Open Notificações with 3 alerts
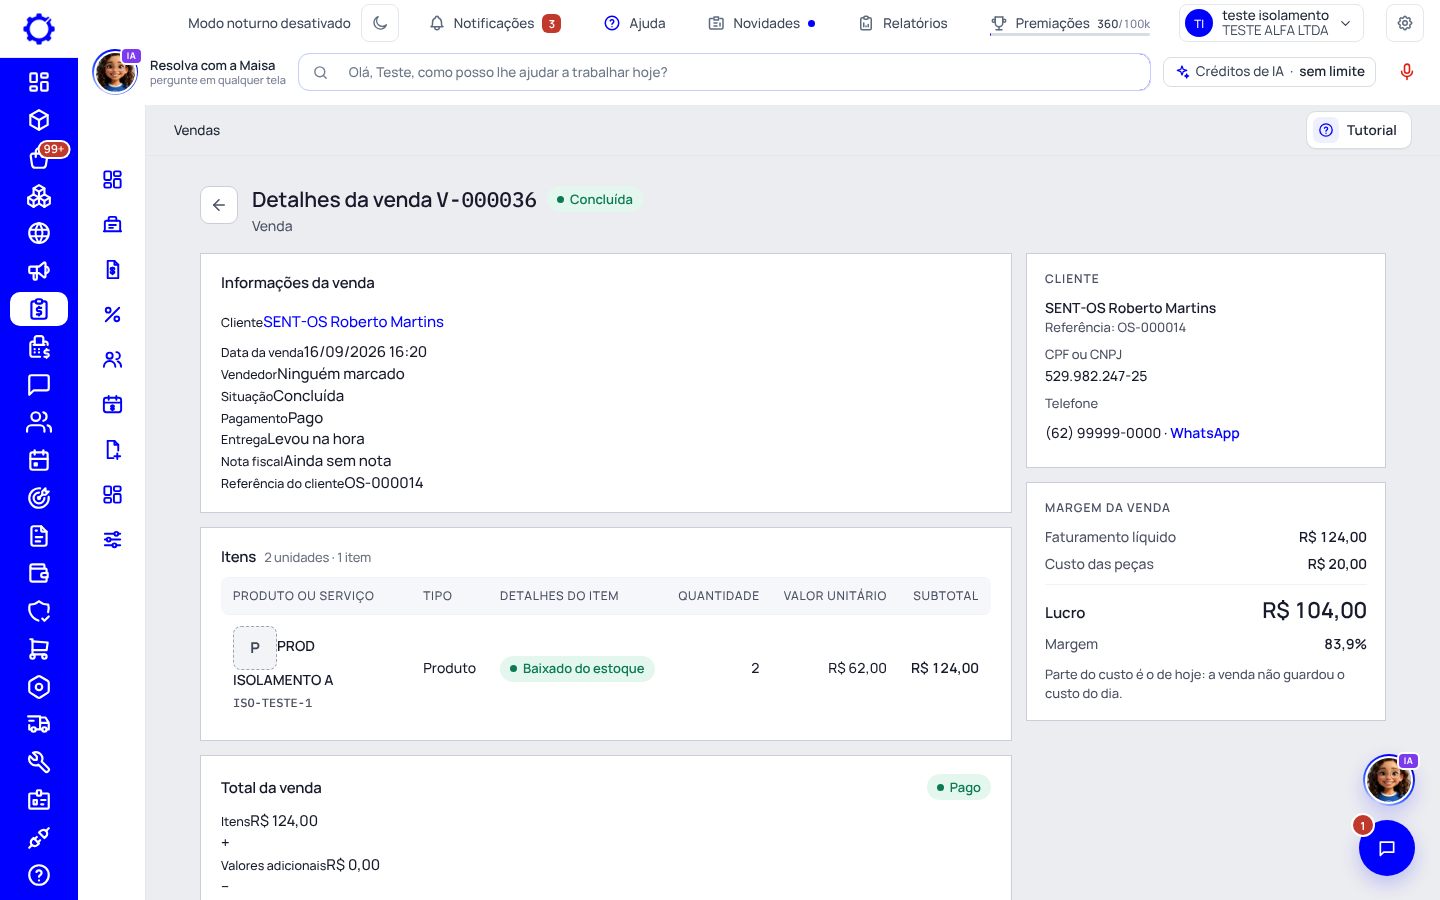This screenshot has height=900, width=1440. pyautogui.click(x=495, y=23)
